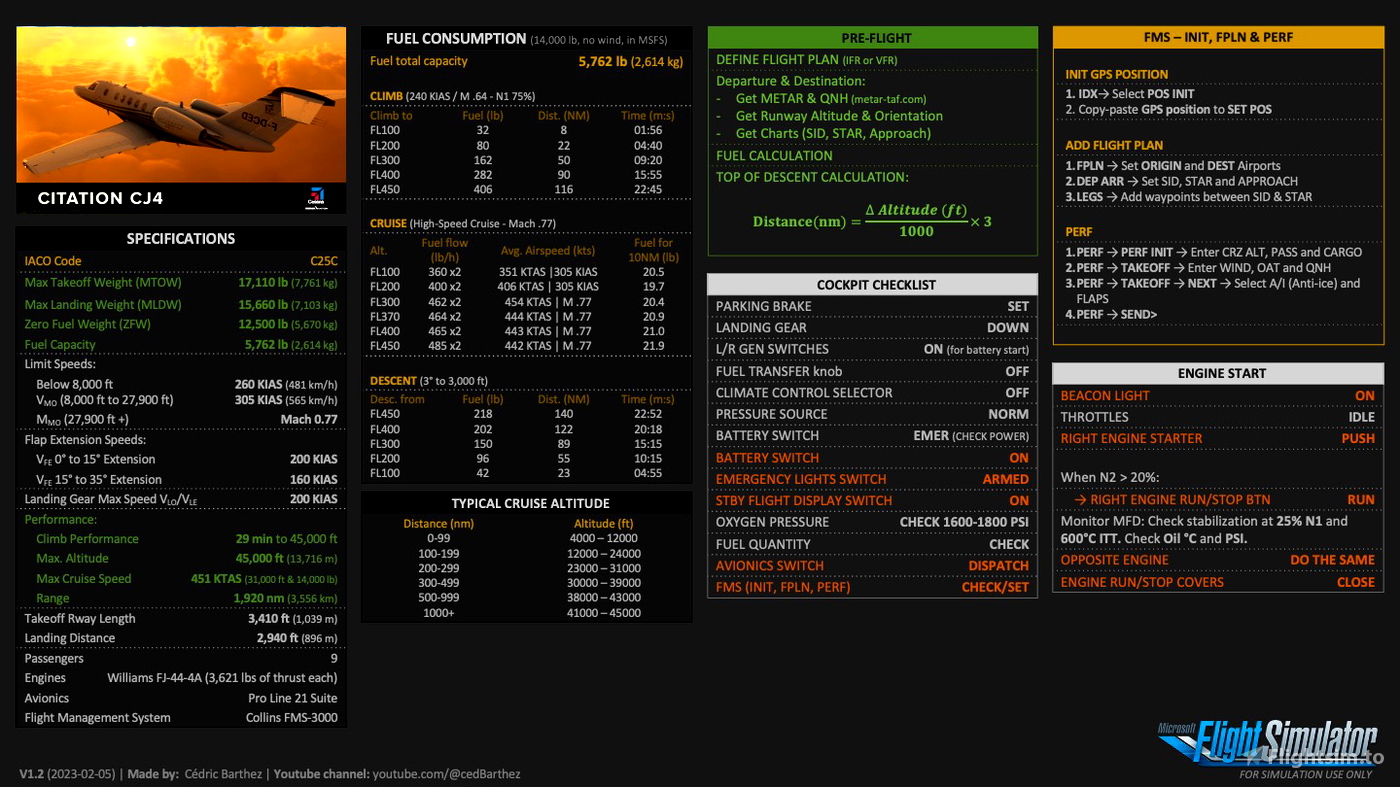Click the top of descent distance formula
1400x787 pixels.
click(x=872, y=221)
